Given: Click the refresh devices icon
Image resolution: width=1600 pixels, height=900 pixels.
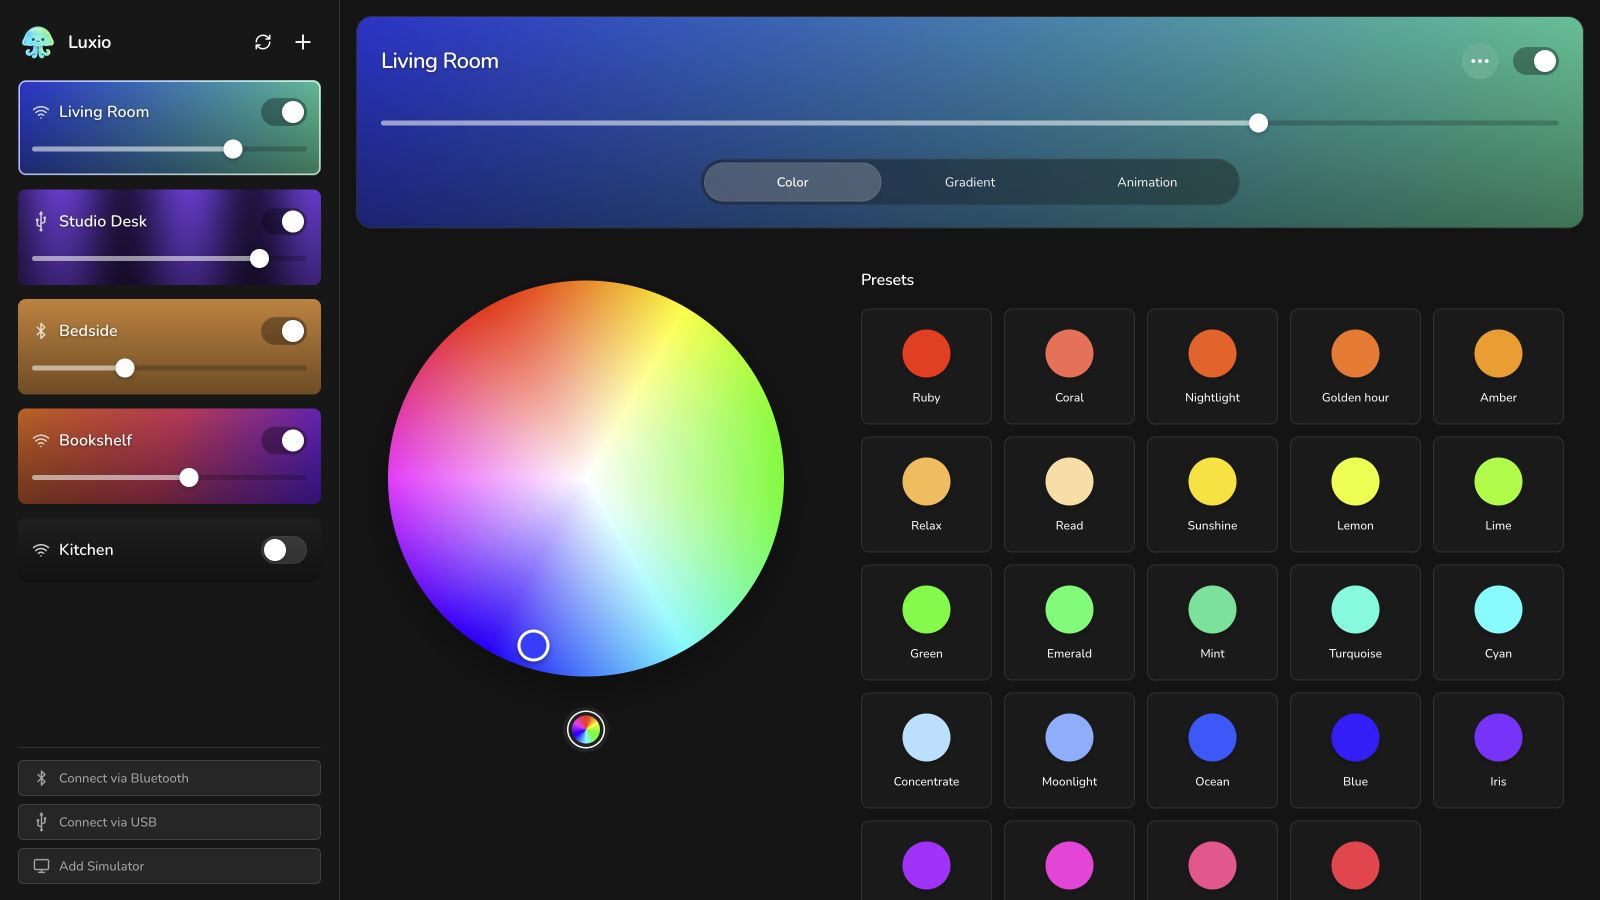Looking at the screenshot, I should pyautogui.click(x=263, y=42).
